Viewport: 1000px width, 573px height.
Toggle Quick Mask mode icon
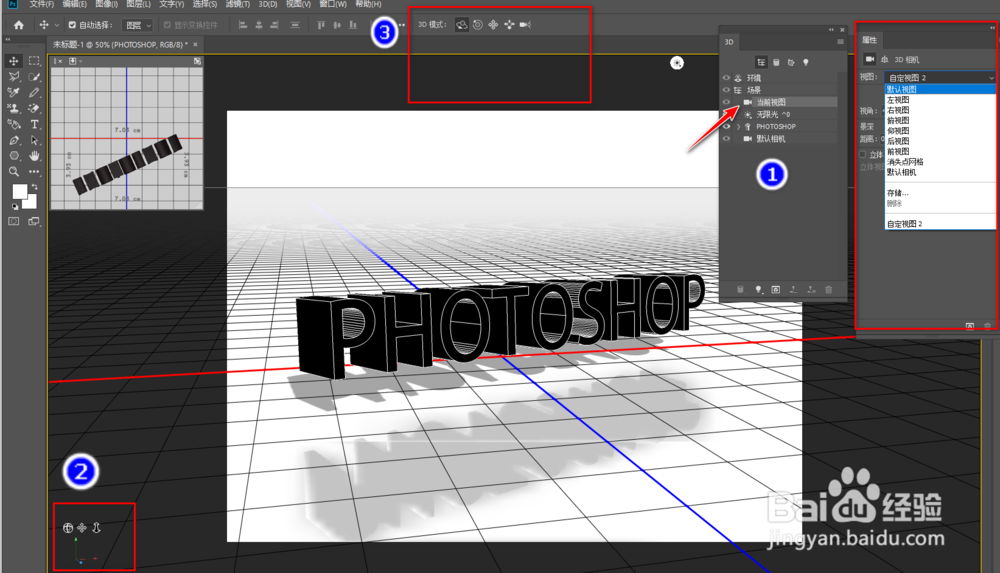(x=13, y=221)
